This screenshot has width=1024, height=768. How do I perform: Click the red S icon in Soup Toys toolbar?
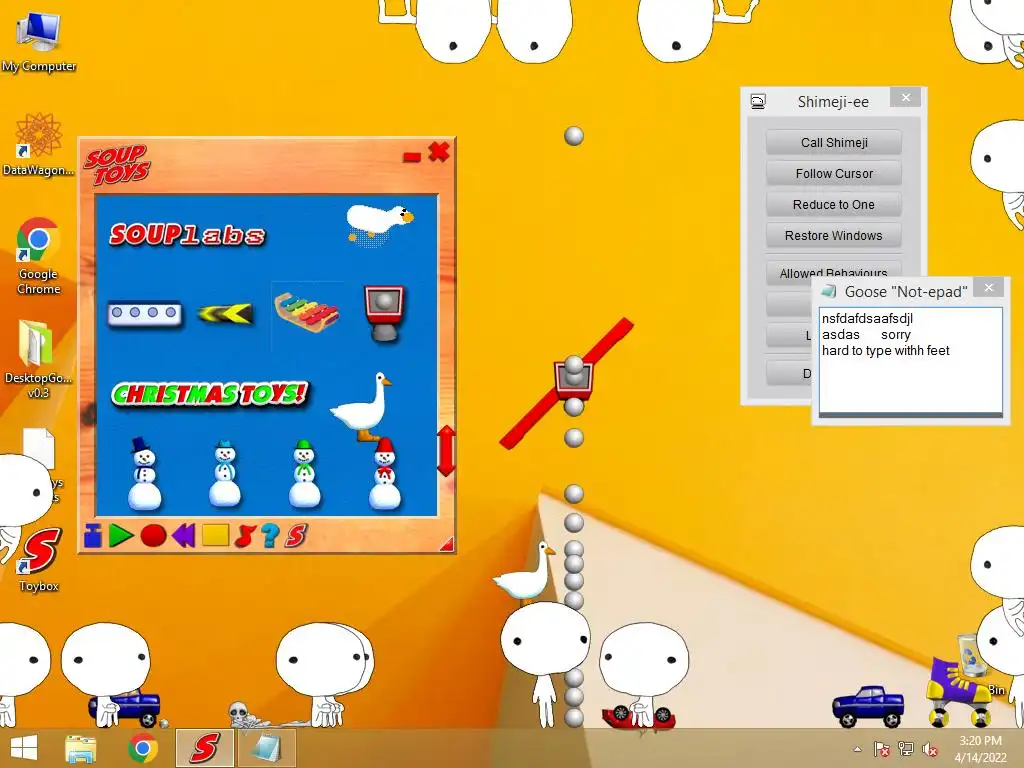[296, 536]
